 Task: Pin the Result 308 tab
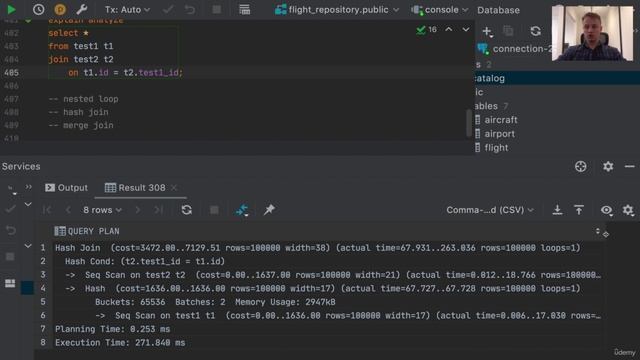[x=269, y=210]
